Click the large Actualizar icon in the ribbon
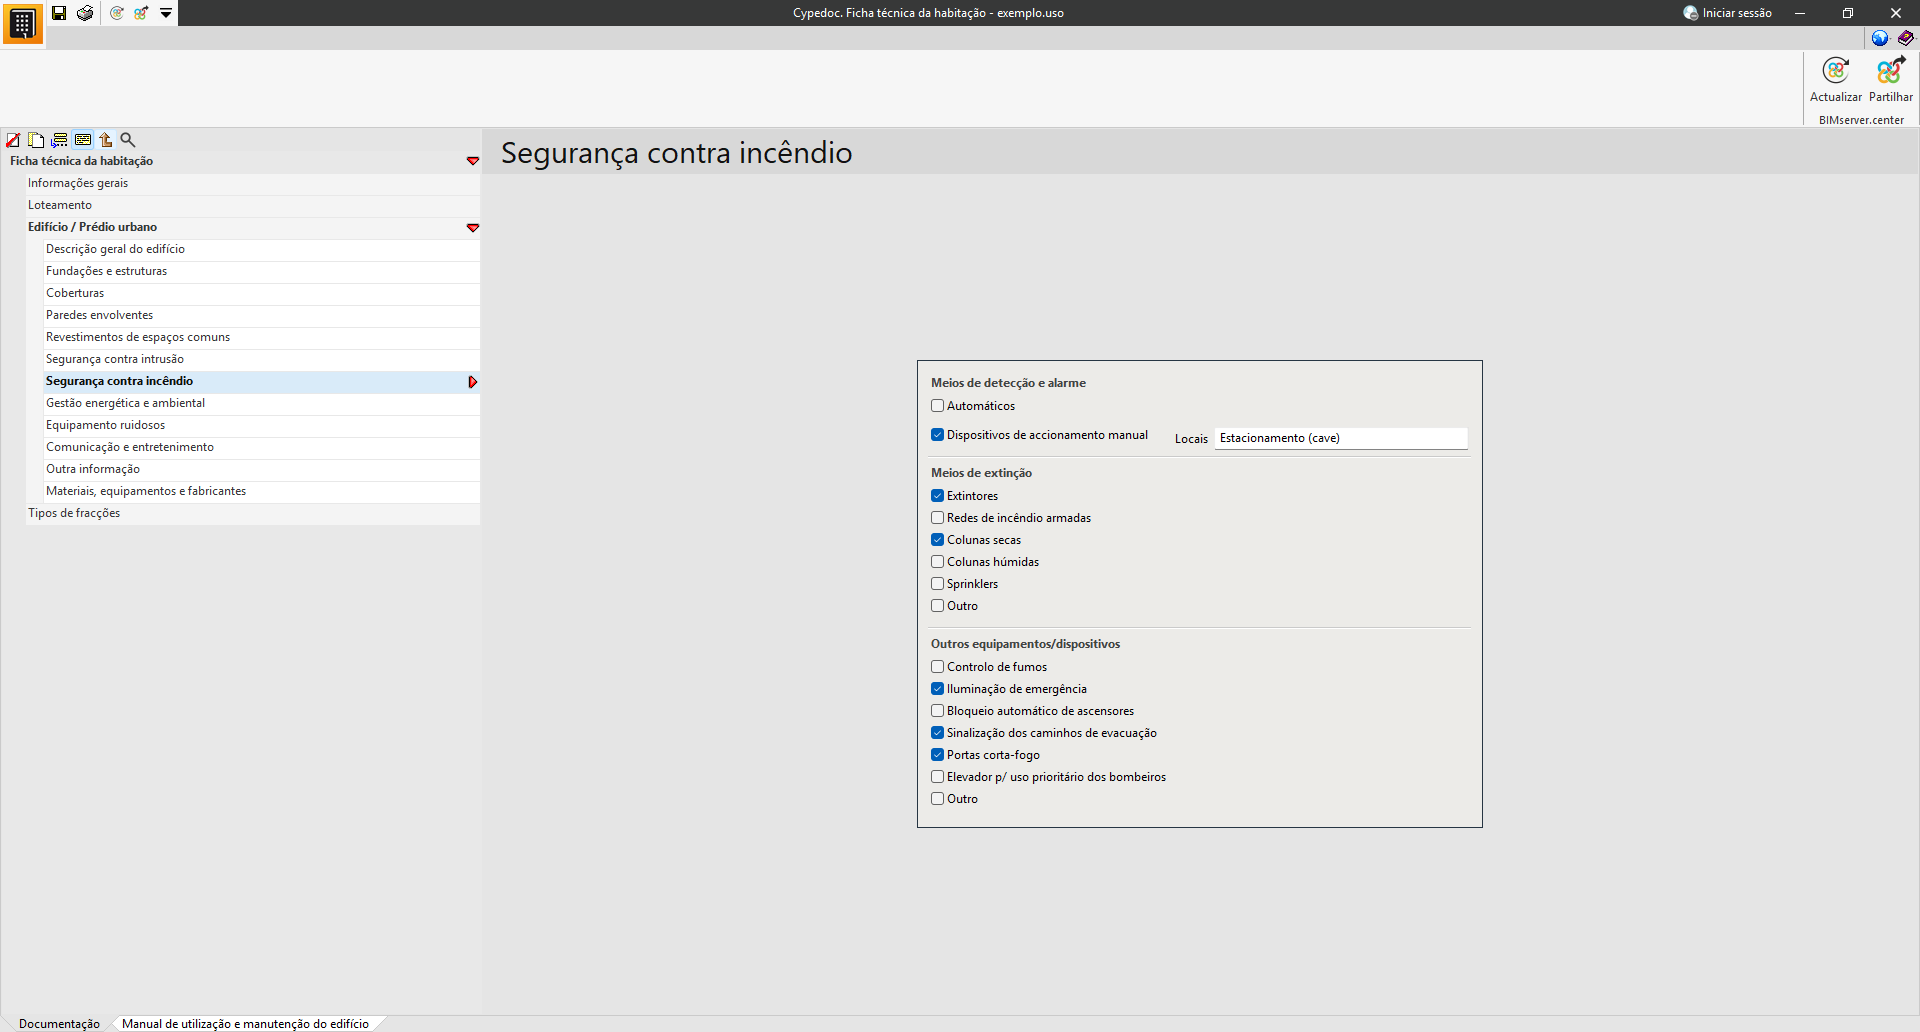Viewport: 1920px width, 1032px height. click(1836, 71)
